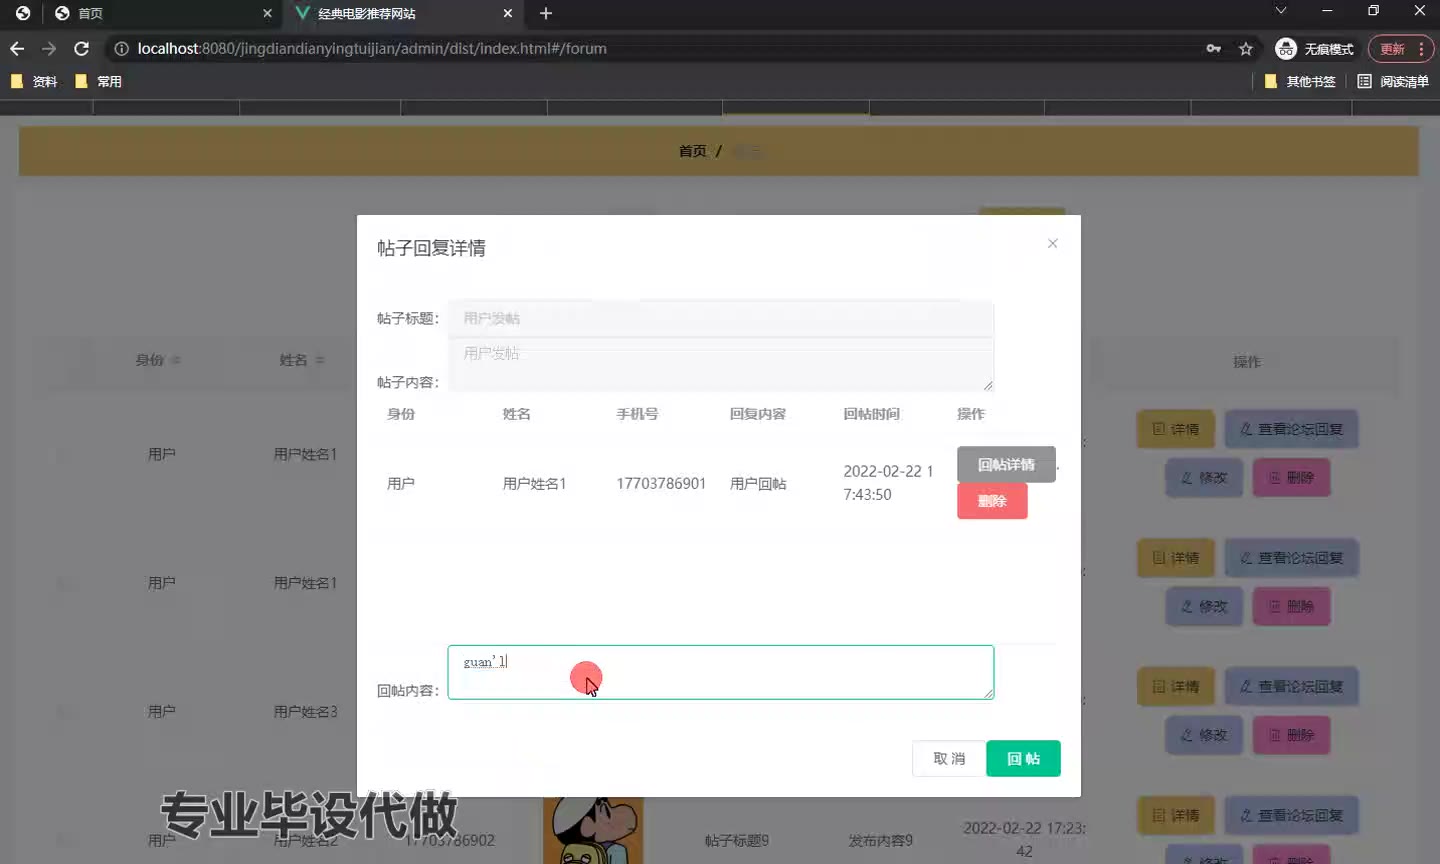Open the 阅读清单 reading list
The height and width of the screenshot is (864, 1440).
tap(1393, 81)
